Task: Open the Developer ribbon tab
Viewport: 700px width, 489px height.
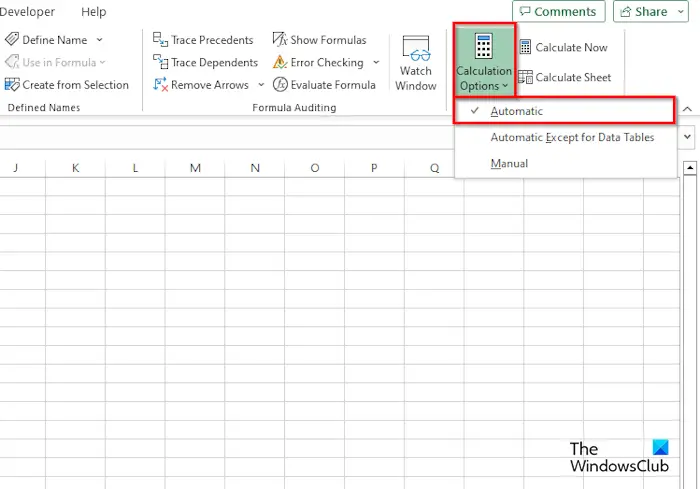Action: [x=27, y=12]
